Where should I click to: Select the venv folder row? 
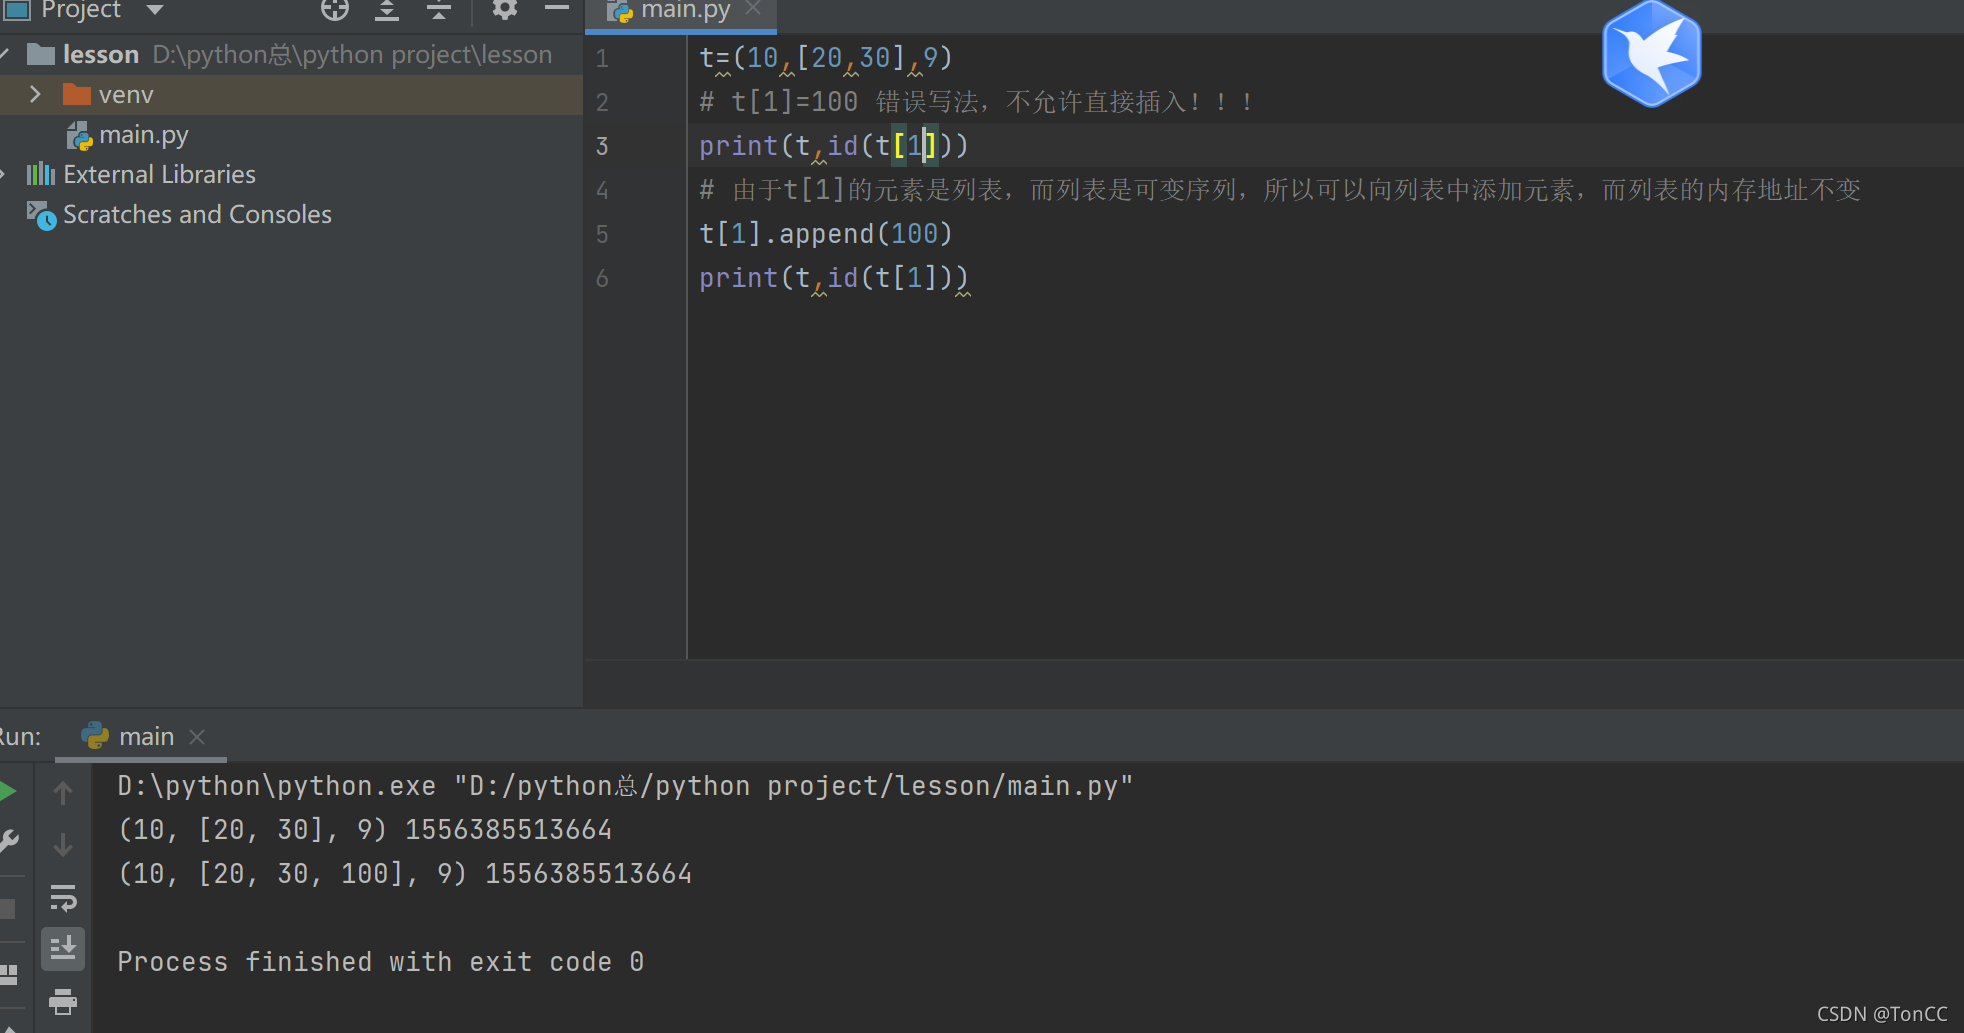[291, 94]
